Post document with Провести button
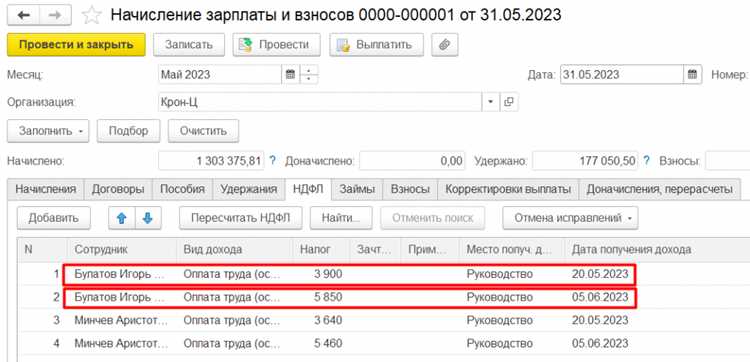 click(x=276, y=45)
